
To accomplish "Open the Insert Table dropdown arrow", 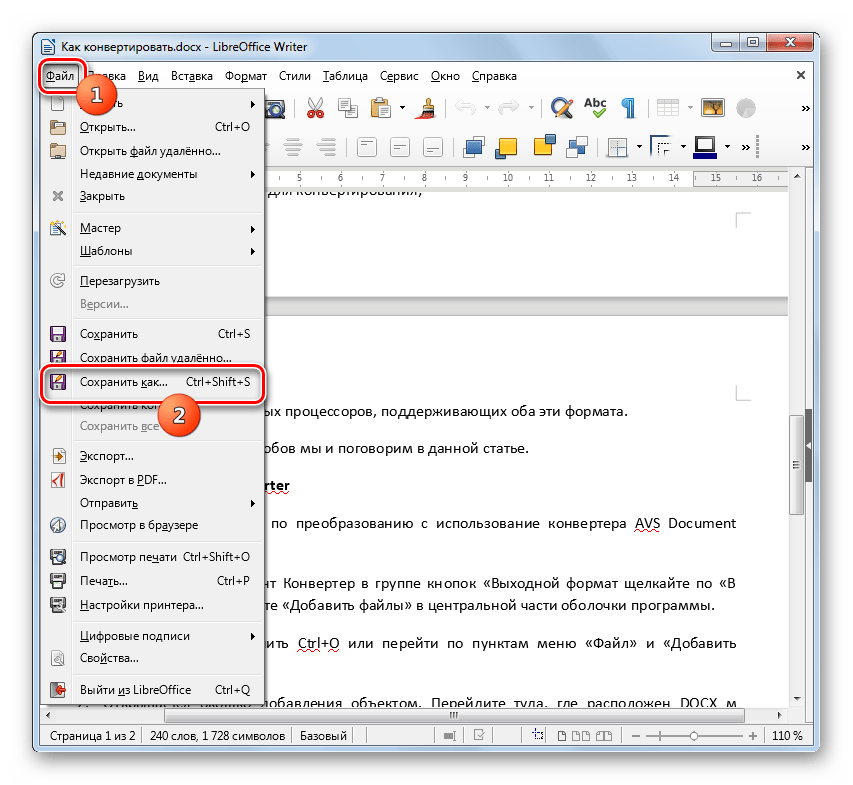I will [x=690, y=108].
